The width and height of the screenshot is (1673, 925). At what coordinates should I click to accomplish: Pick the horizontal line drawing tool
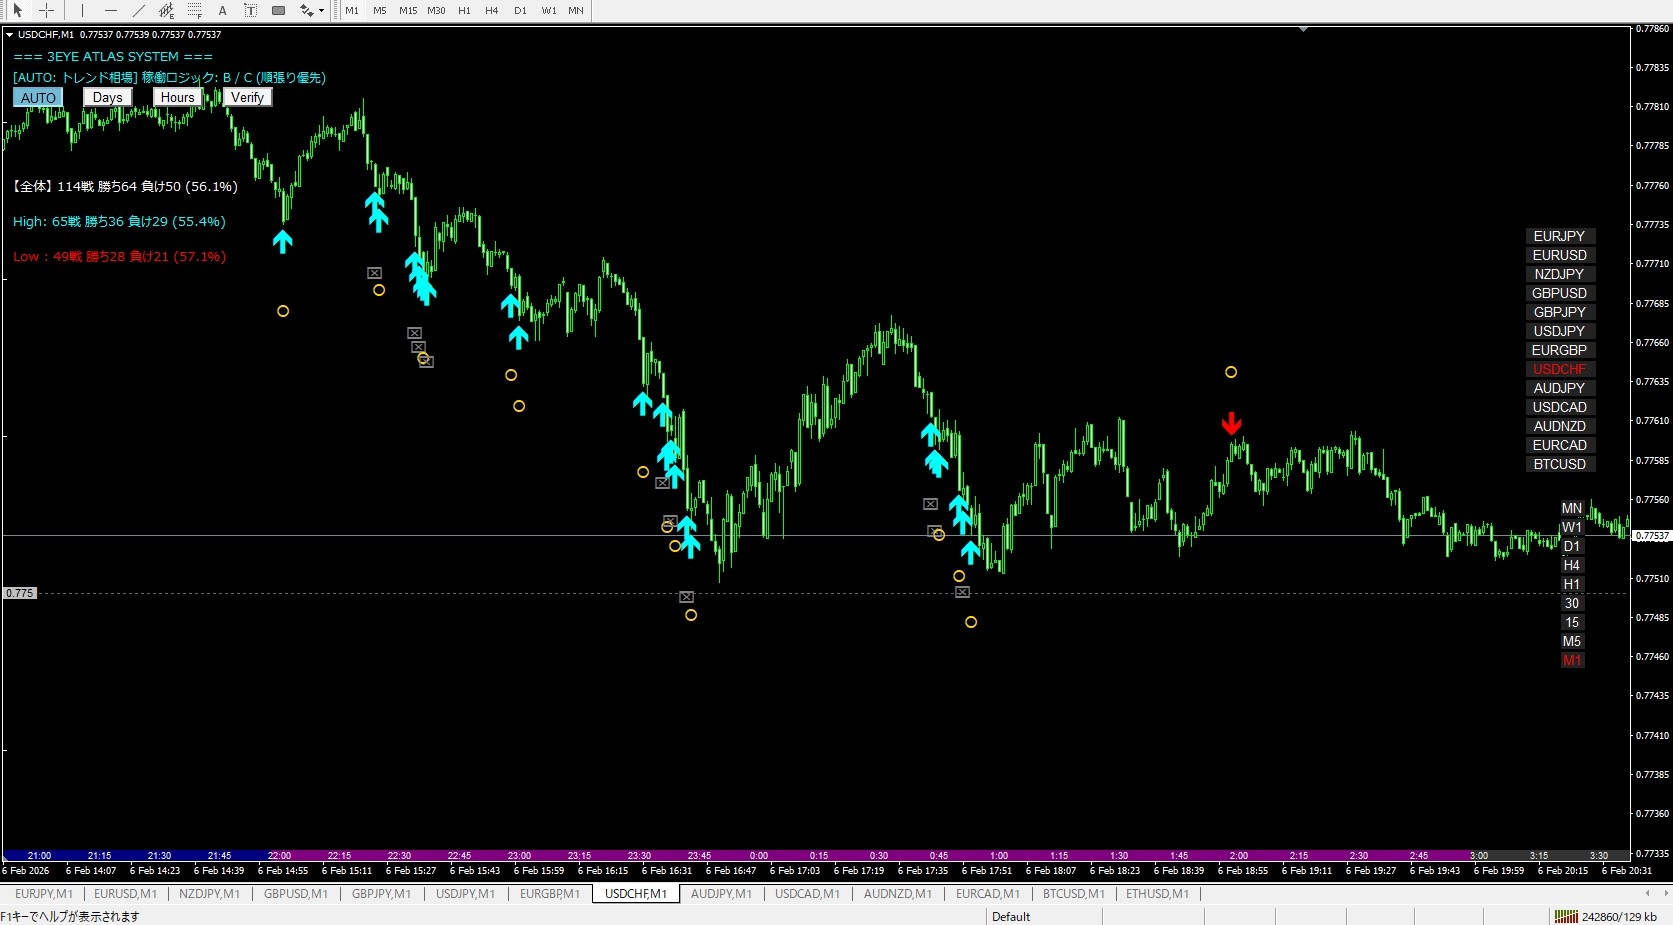point(110,10)
